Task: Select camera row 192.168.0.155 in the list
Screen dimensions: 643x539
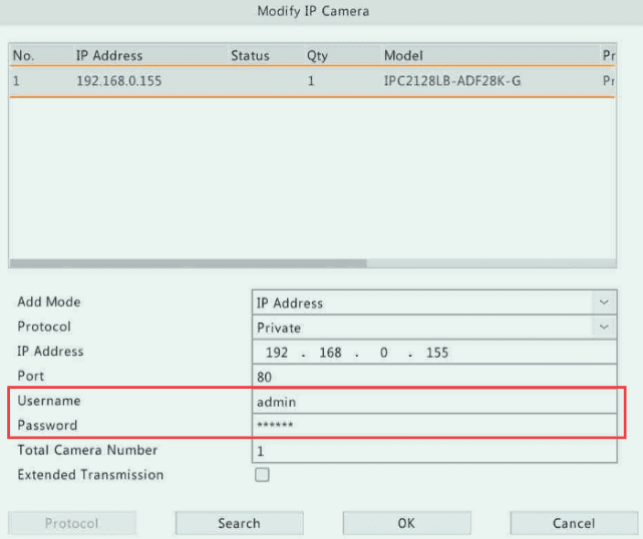Action: point(300,81)
